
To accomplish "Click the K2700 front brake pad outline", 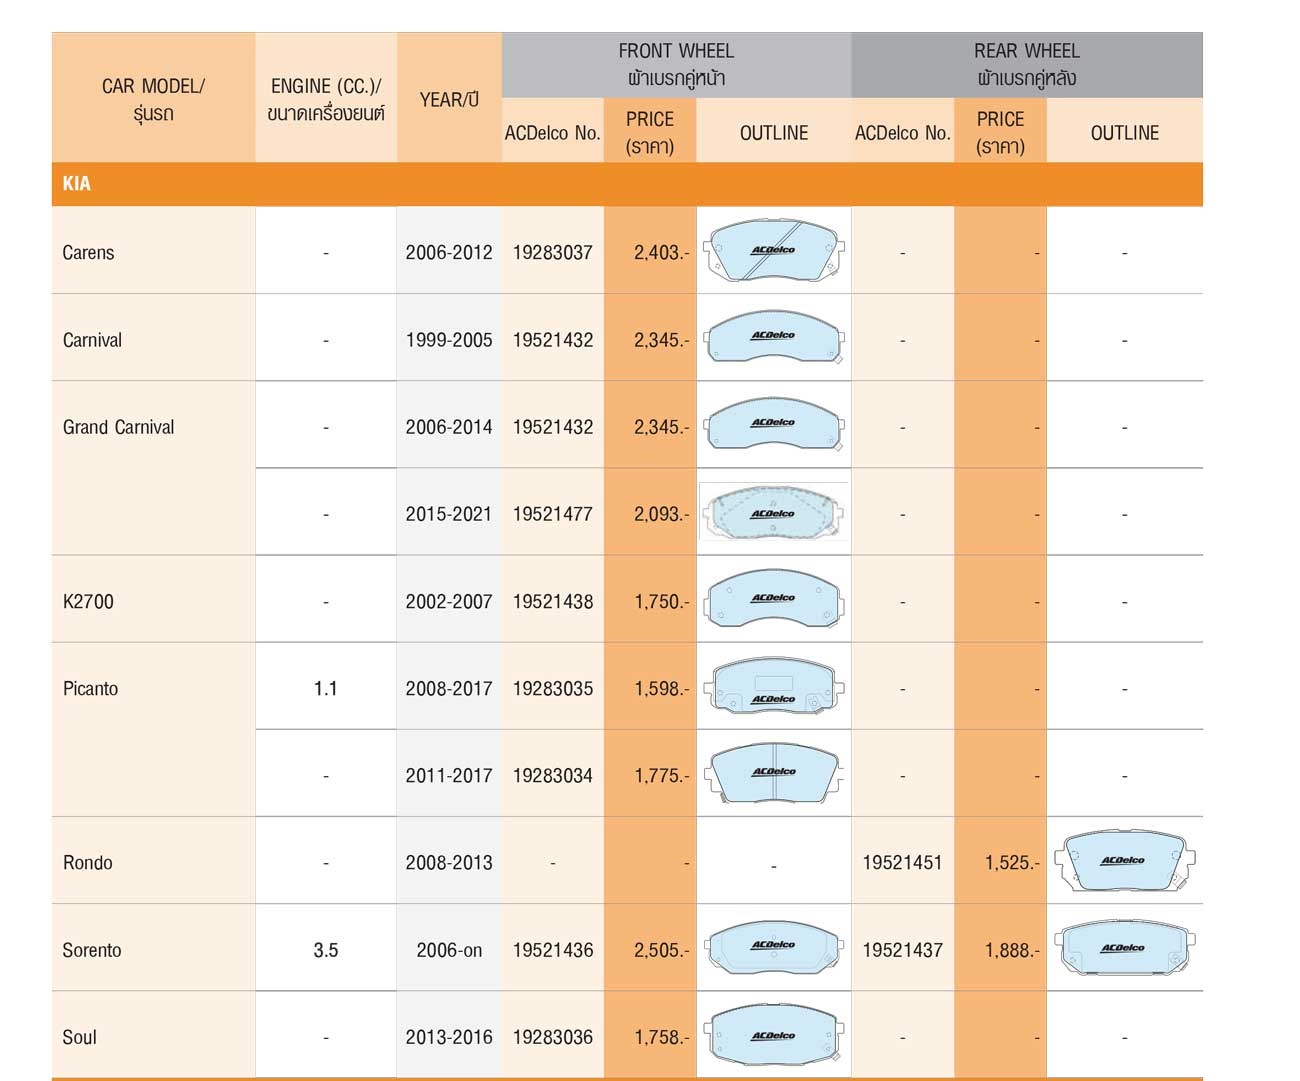I will pos(774,600).
